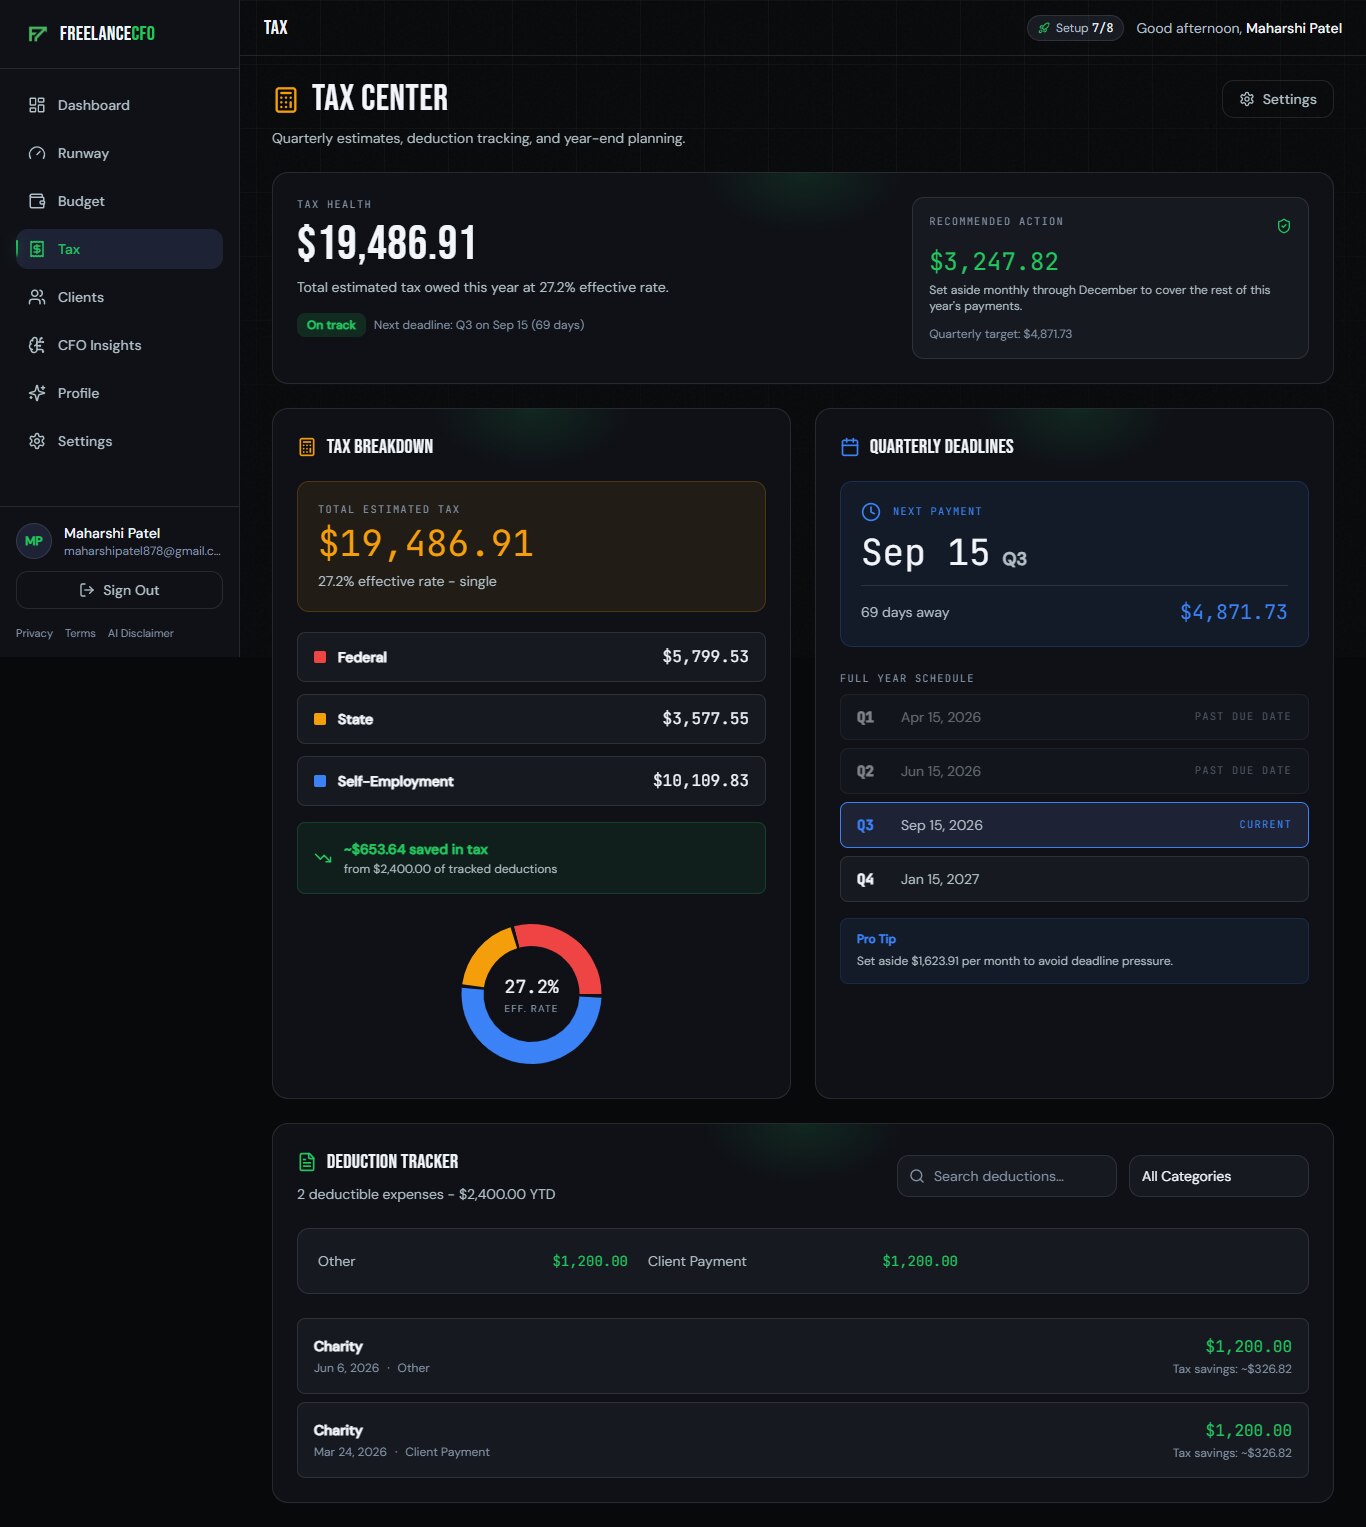The image size is (1366, 1527).
Task: Click the Tax Center calculator icon
Action: pos(286,99)
